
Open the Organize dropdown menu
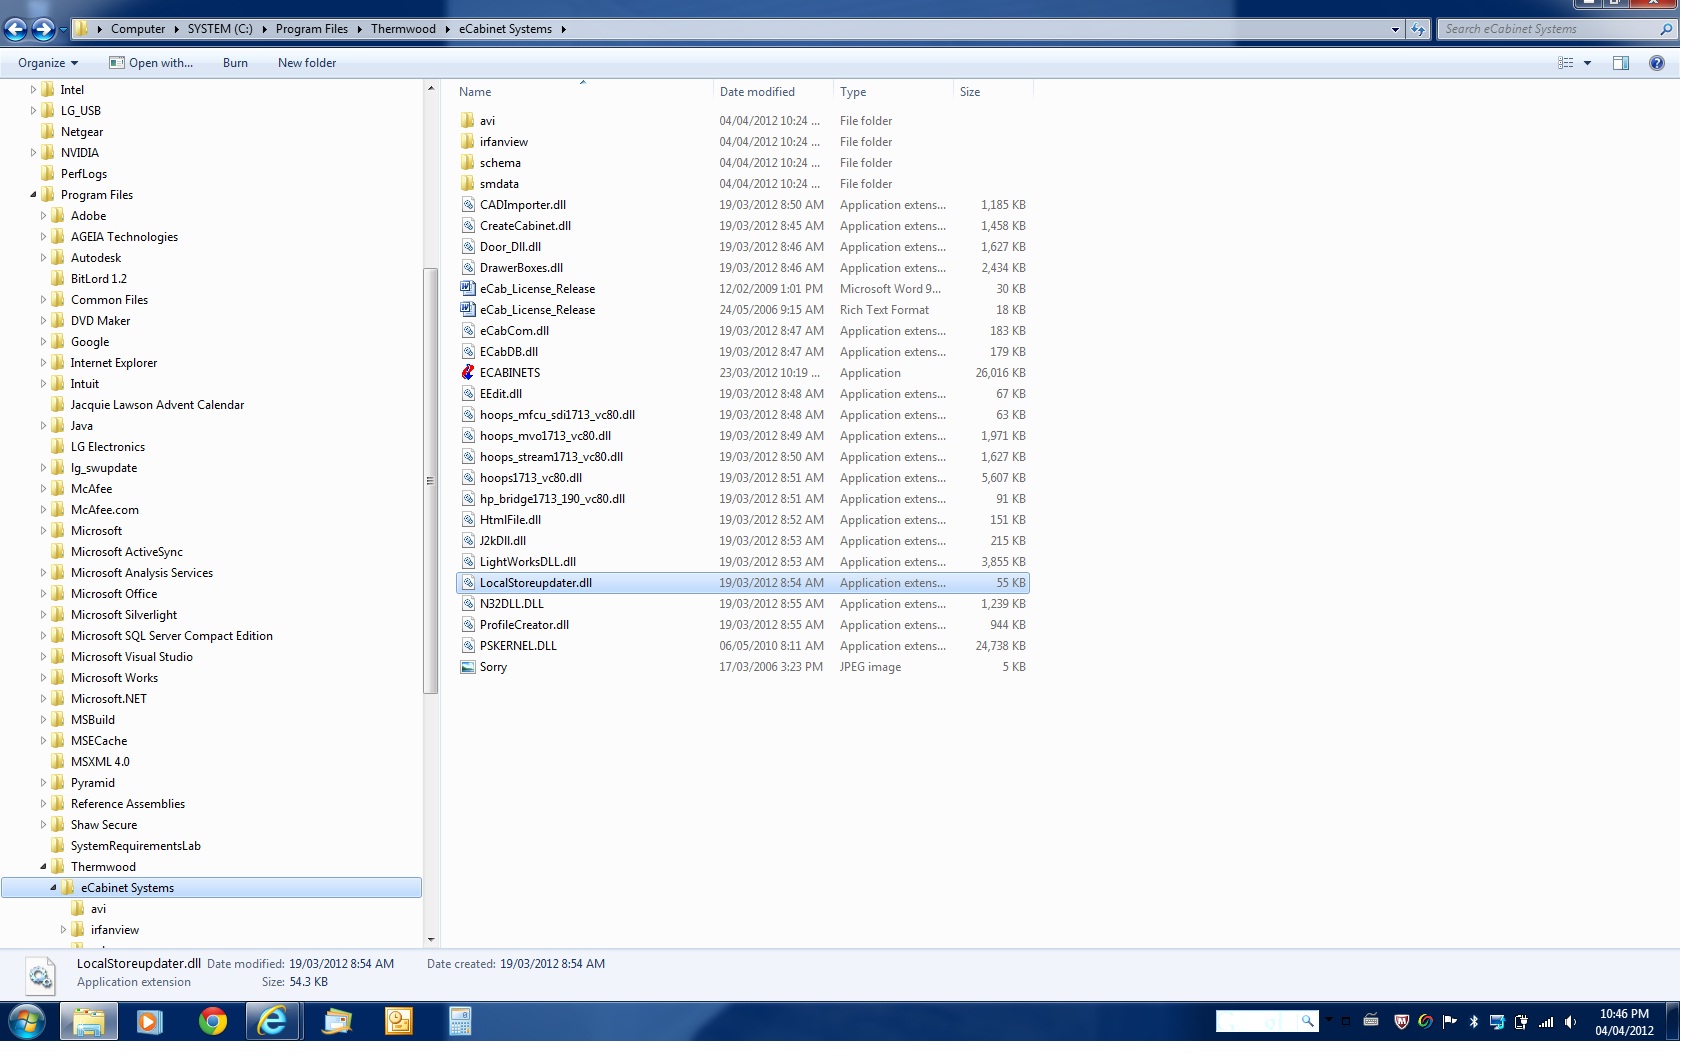47,63
